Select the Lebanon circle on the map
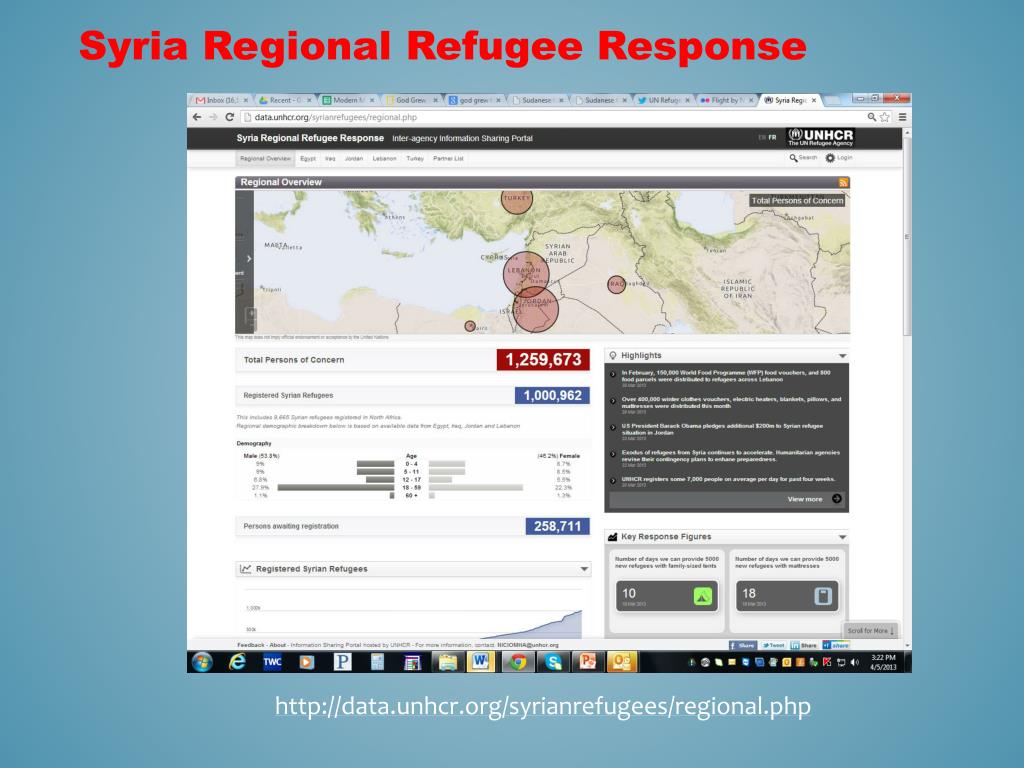Image resolution: width=1024 pixels, height=768 pixels. click(526, 274)
